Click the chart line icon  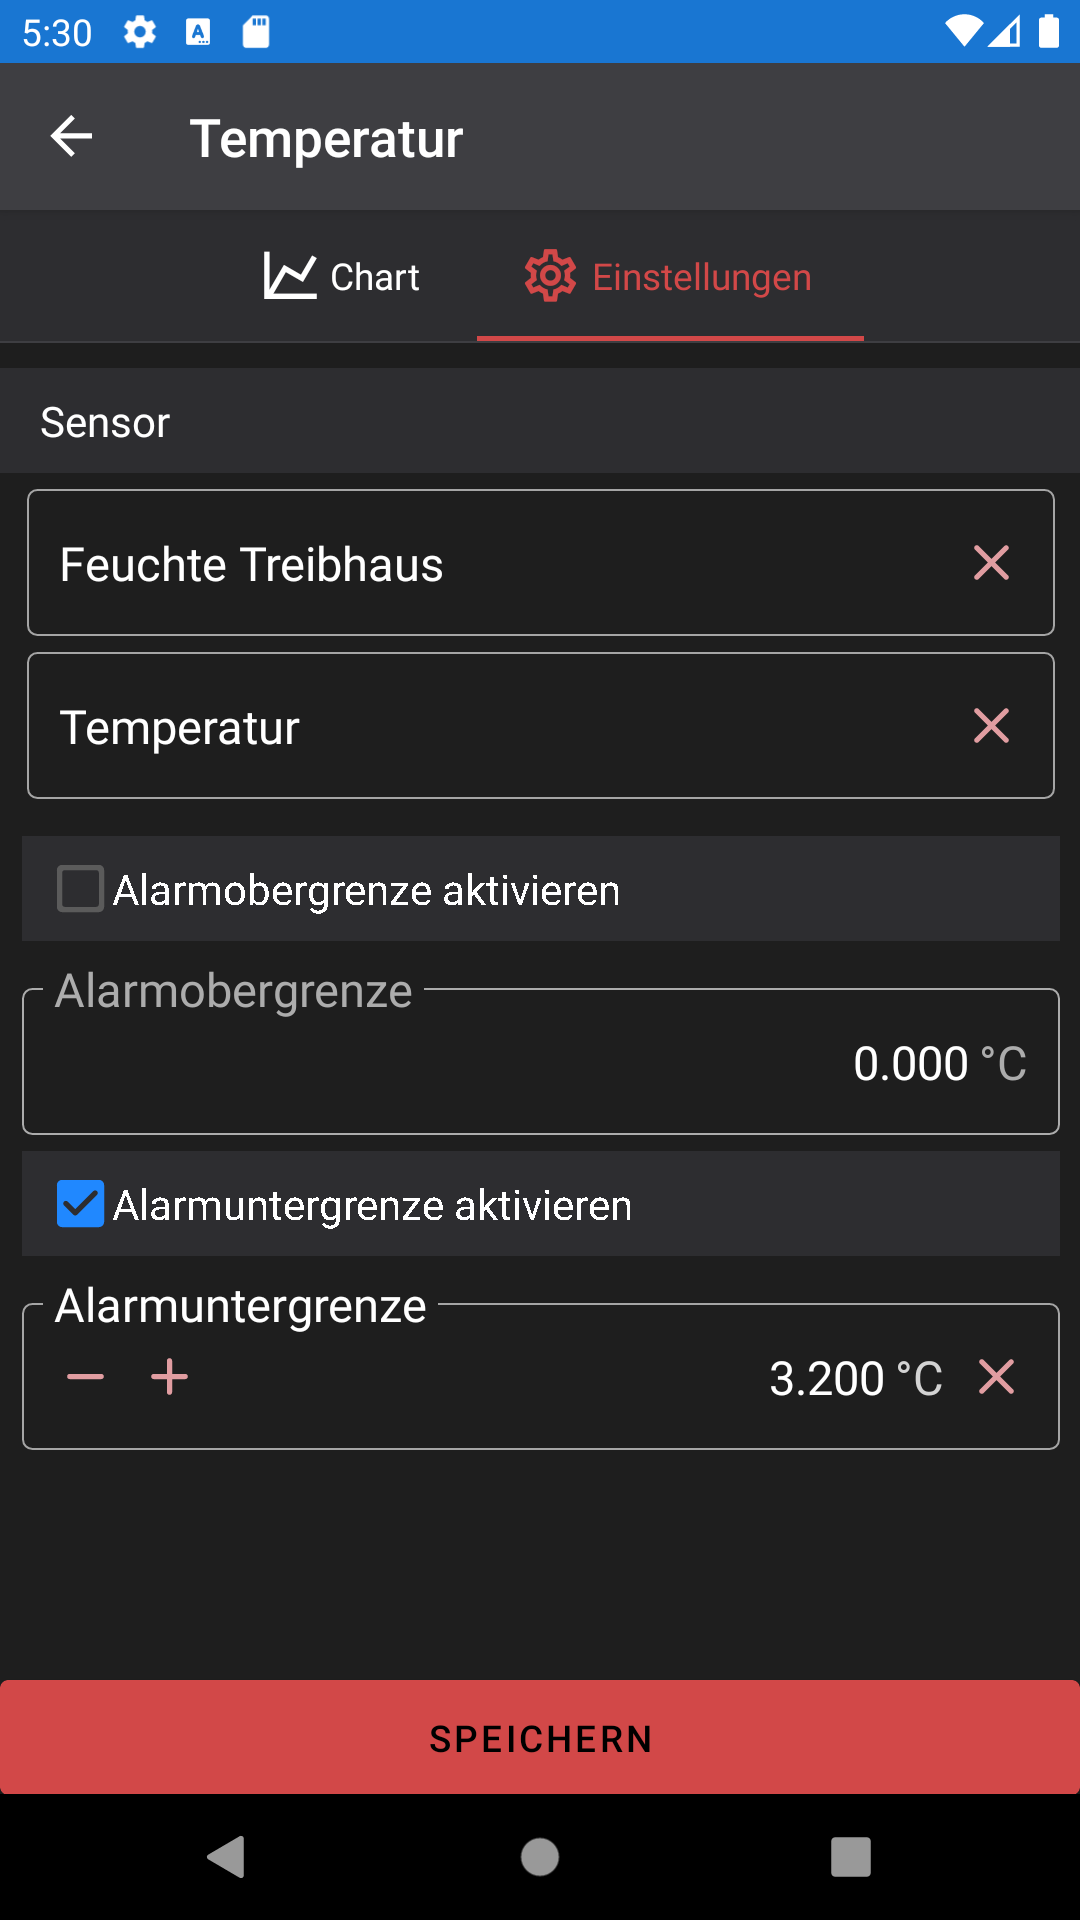click(290, 276)
